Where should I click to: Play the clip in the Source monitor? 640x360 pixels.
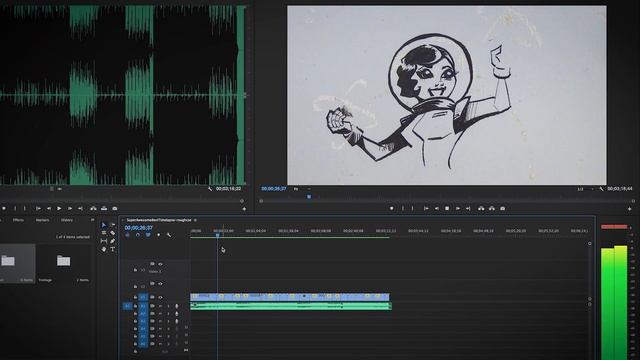pos(59,209)
